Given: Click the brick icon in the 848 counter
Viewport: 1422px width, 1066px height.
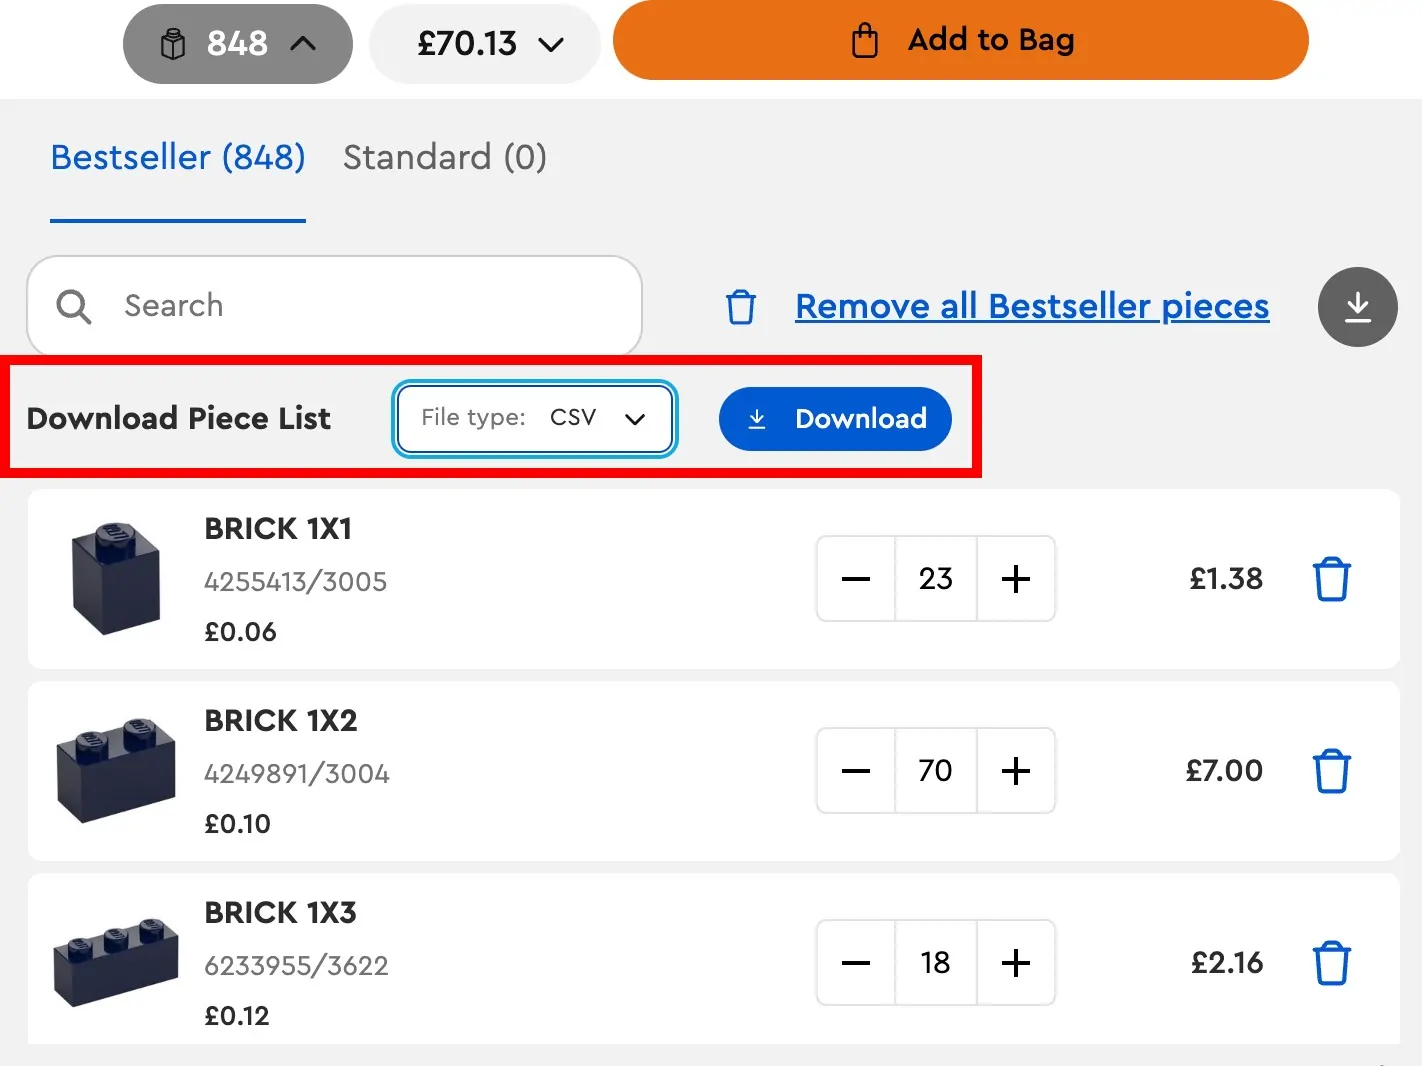Looking at the screenshot, I should click(174, 43).
